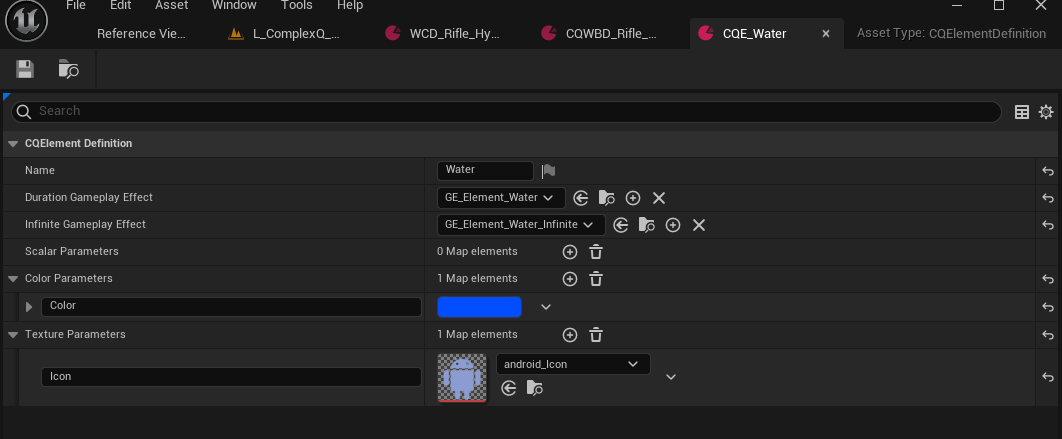Collapse the Color Parameters section
This screenshot has width=1062, height=439.
pos(13,278)
